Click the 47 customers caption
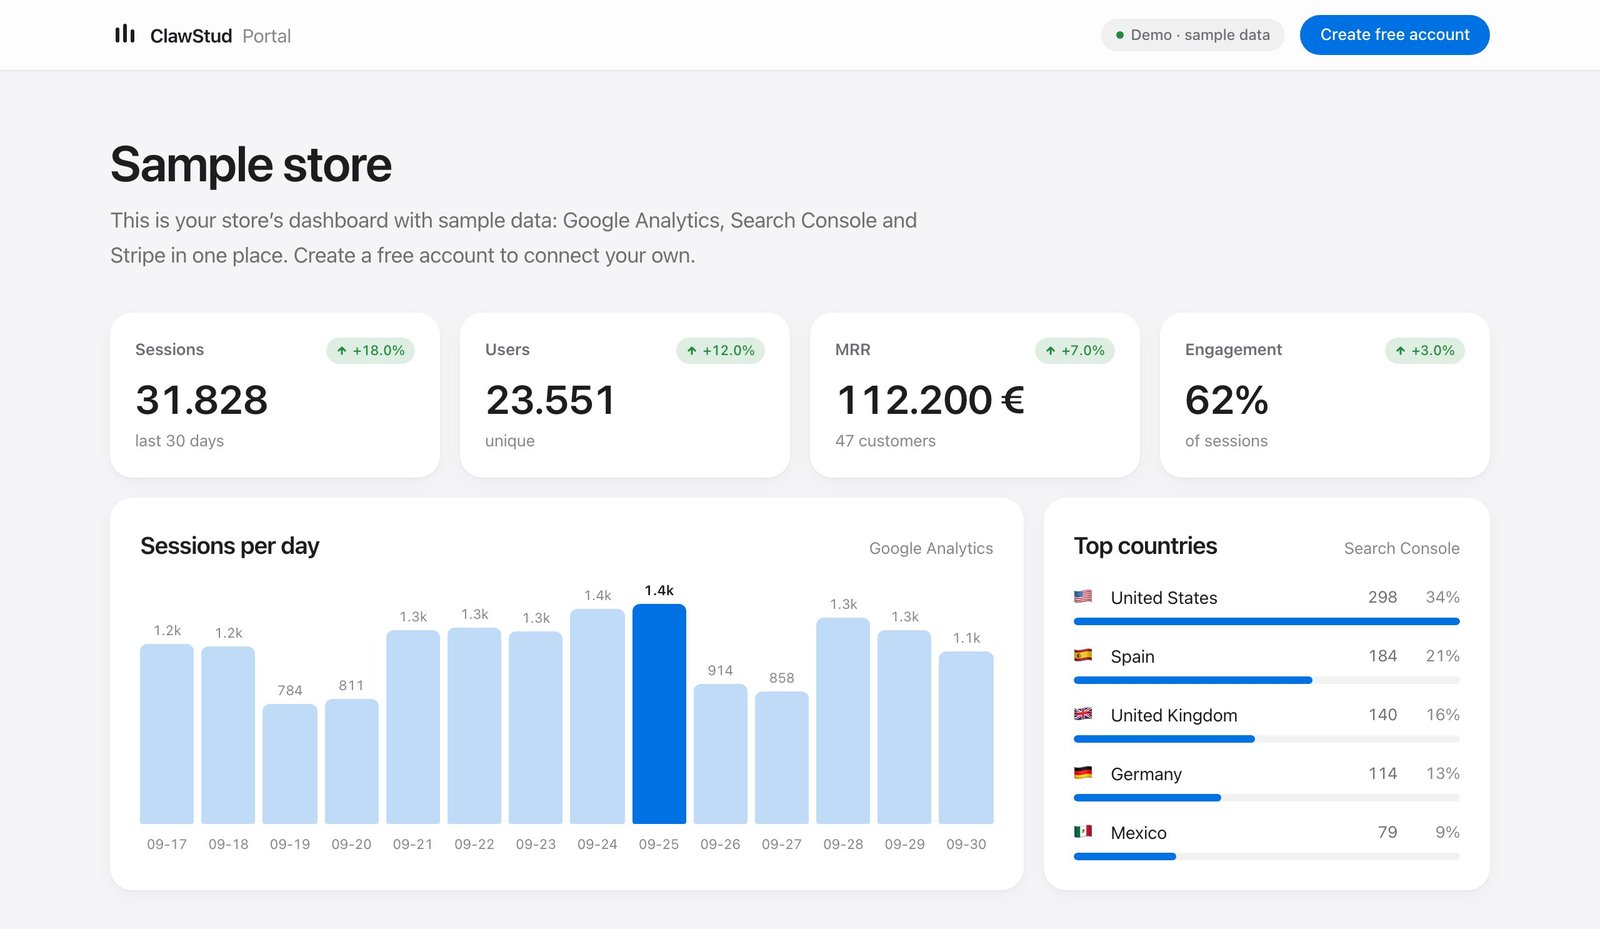Screen dimensions: 1600x929 (x=886, y=441)
